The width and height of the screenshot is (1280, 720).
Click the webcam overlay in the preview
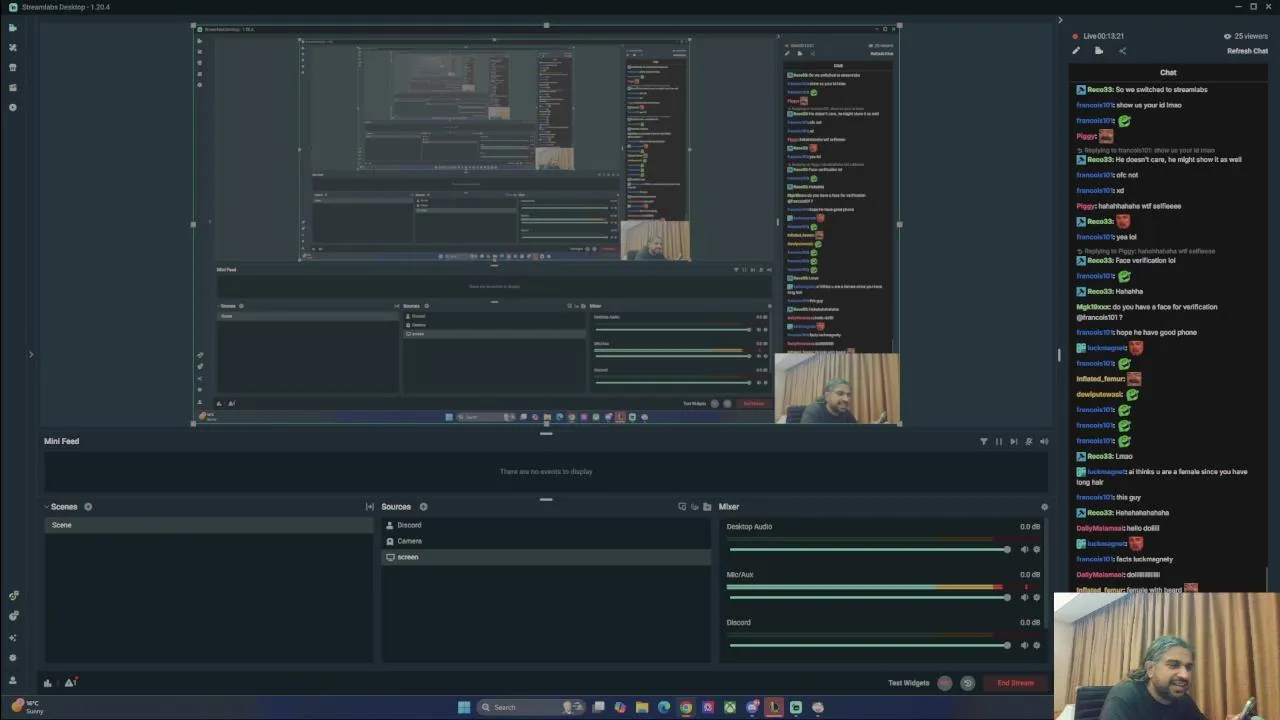[837, 388]
